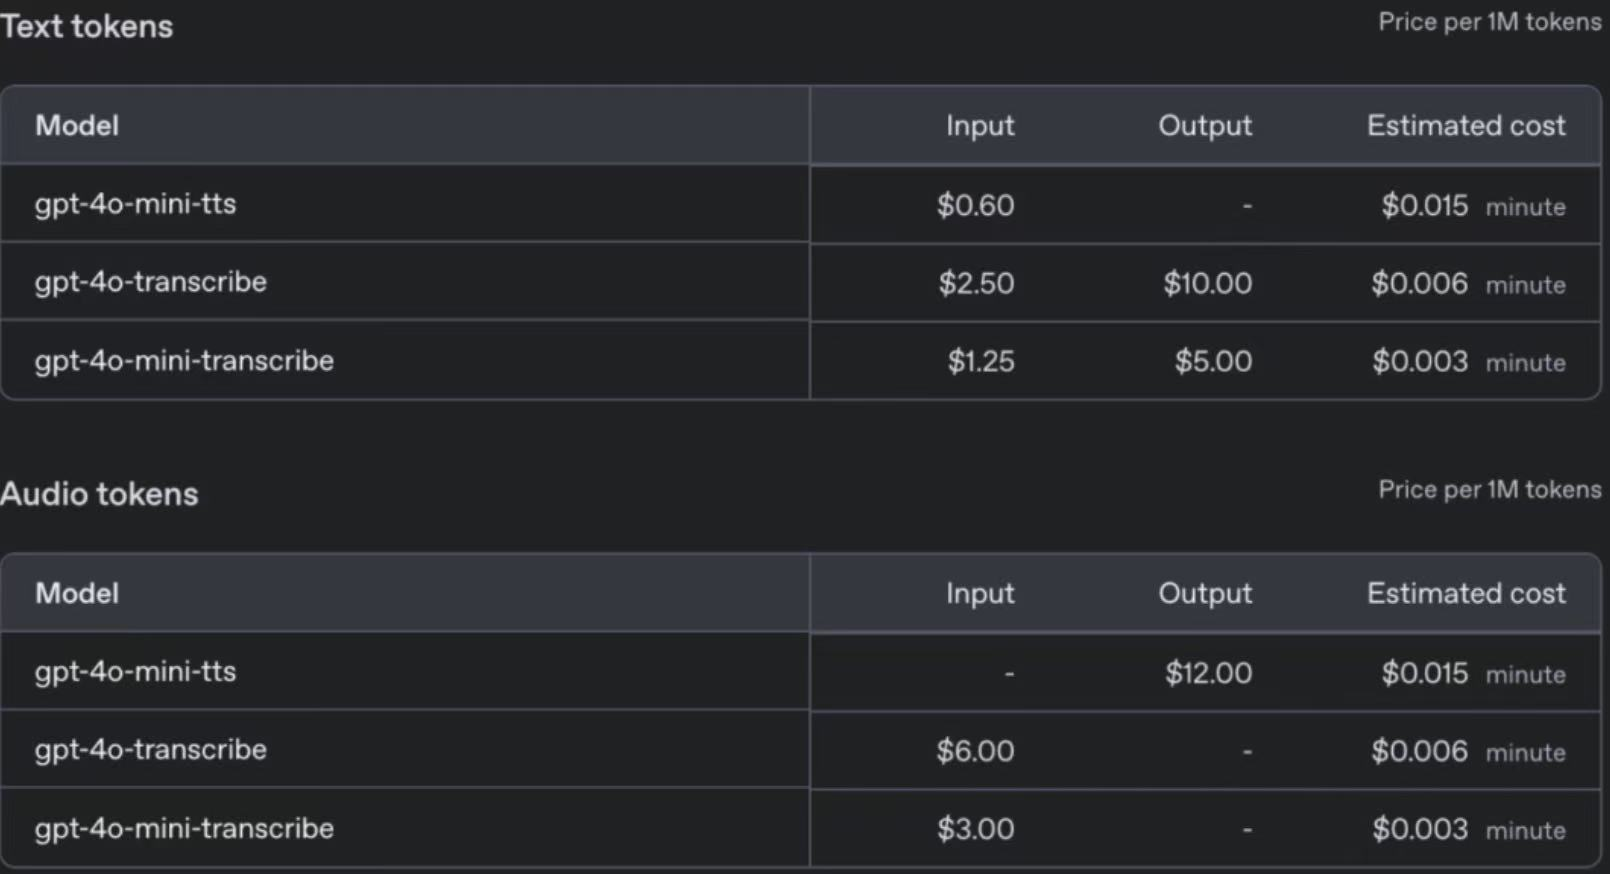The image size is (1610, 874).
Task: Click Estimated cost header in Text tokens table
Action: 1466,126
